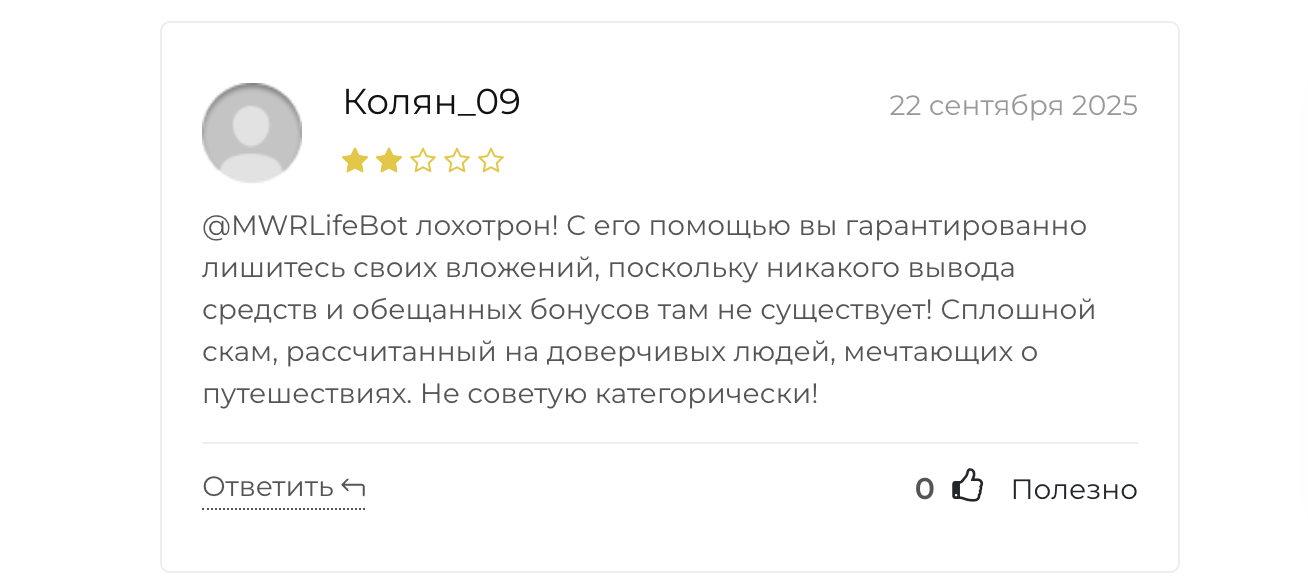Click the Ответить reply link

(268, 487)
